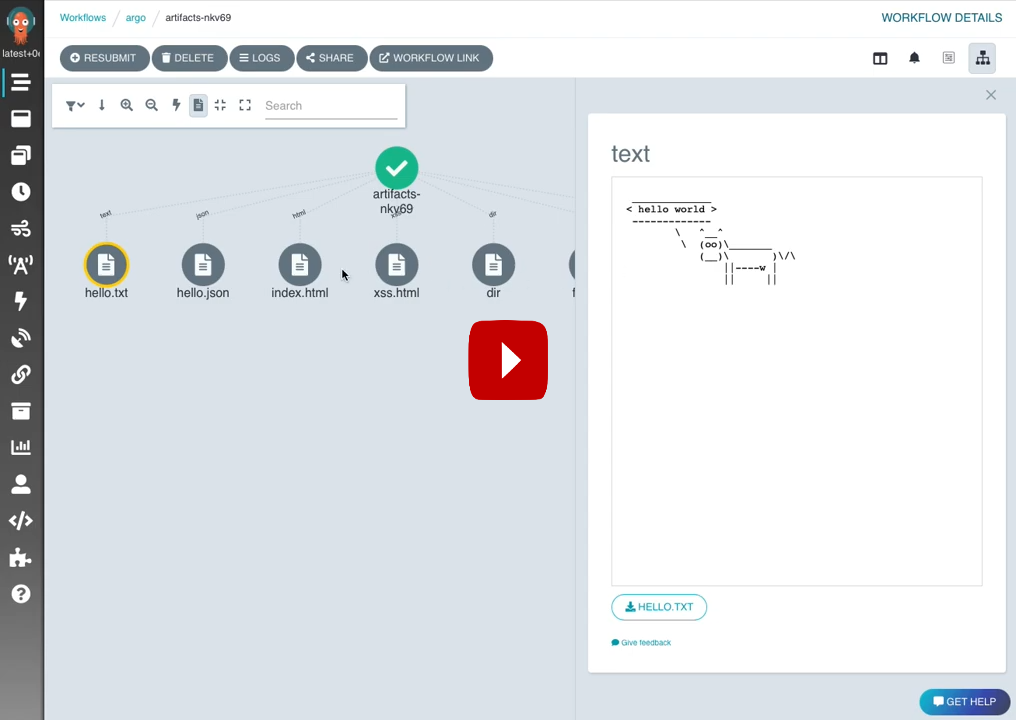Toggle the show artifacts document icon

pos(199,105)
